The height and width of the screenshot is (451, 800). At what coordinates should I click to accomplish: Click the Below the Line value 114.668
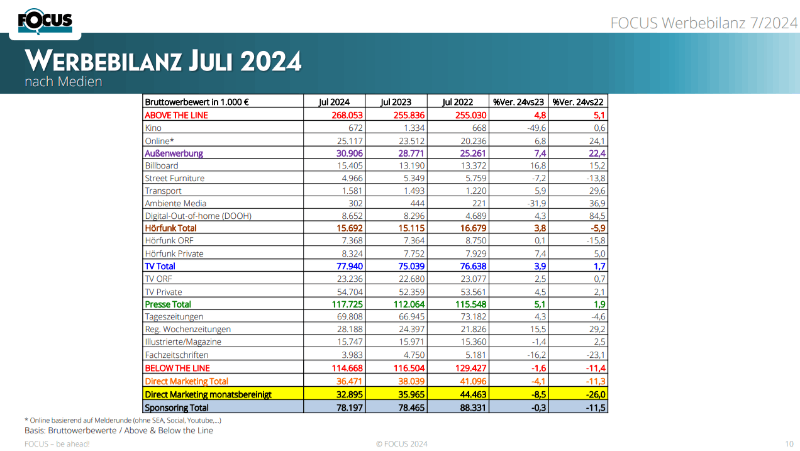tap(347, 368)
